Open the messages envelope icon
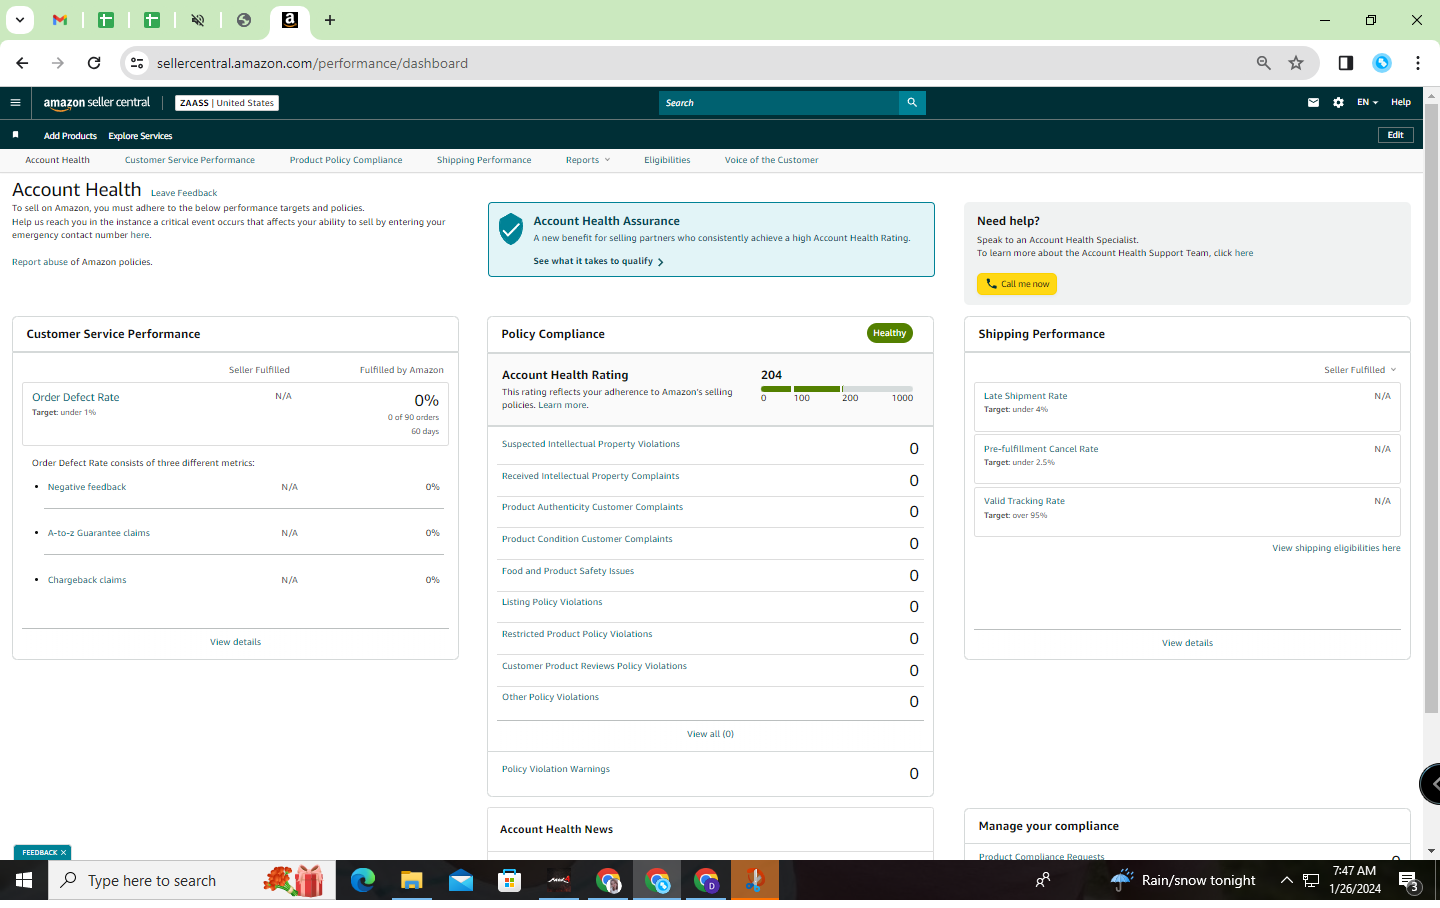The height and width of the screenshot is (908, 1440). click(1313, 102)
